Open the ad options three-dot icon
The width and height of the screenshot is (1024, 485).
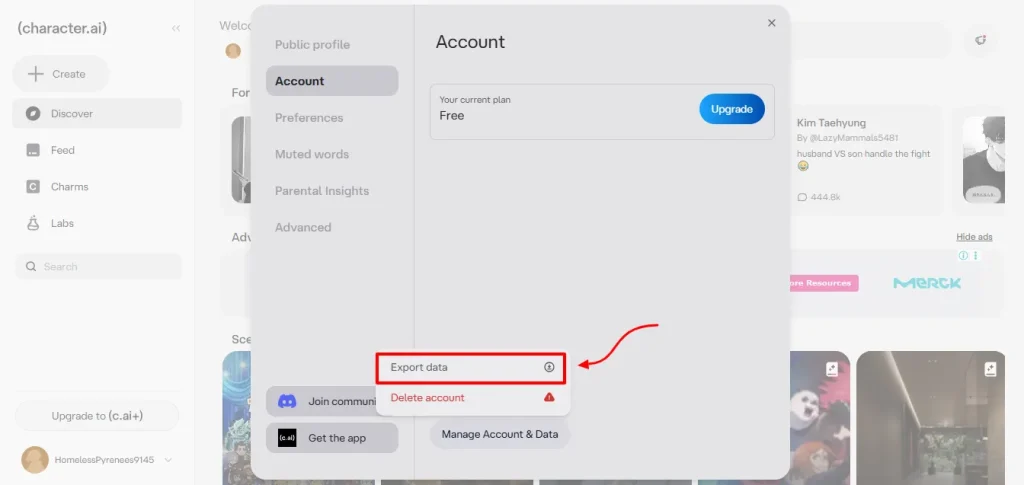pyautogui.click(x=976, y=255)
